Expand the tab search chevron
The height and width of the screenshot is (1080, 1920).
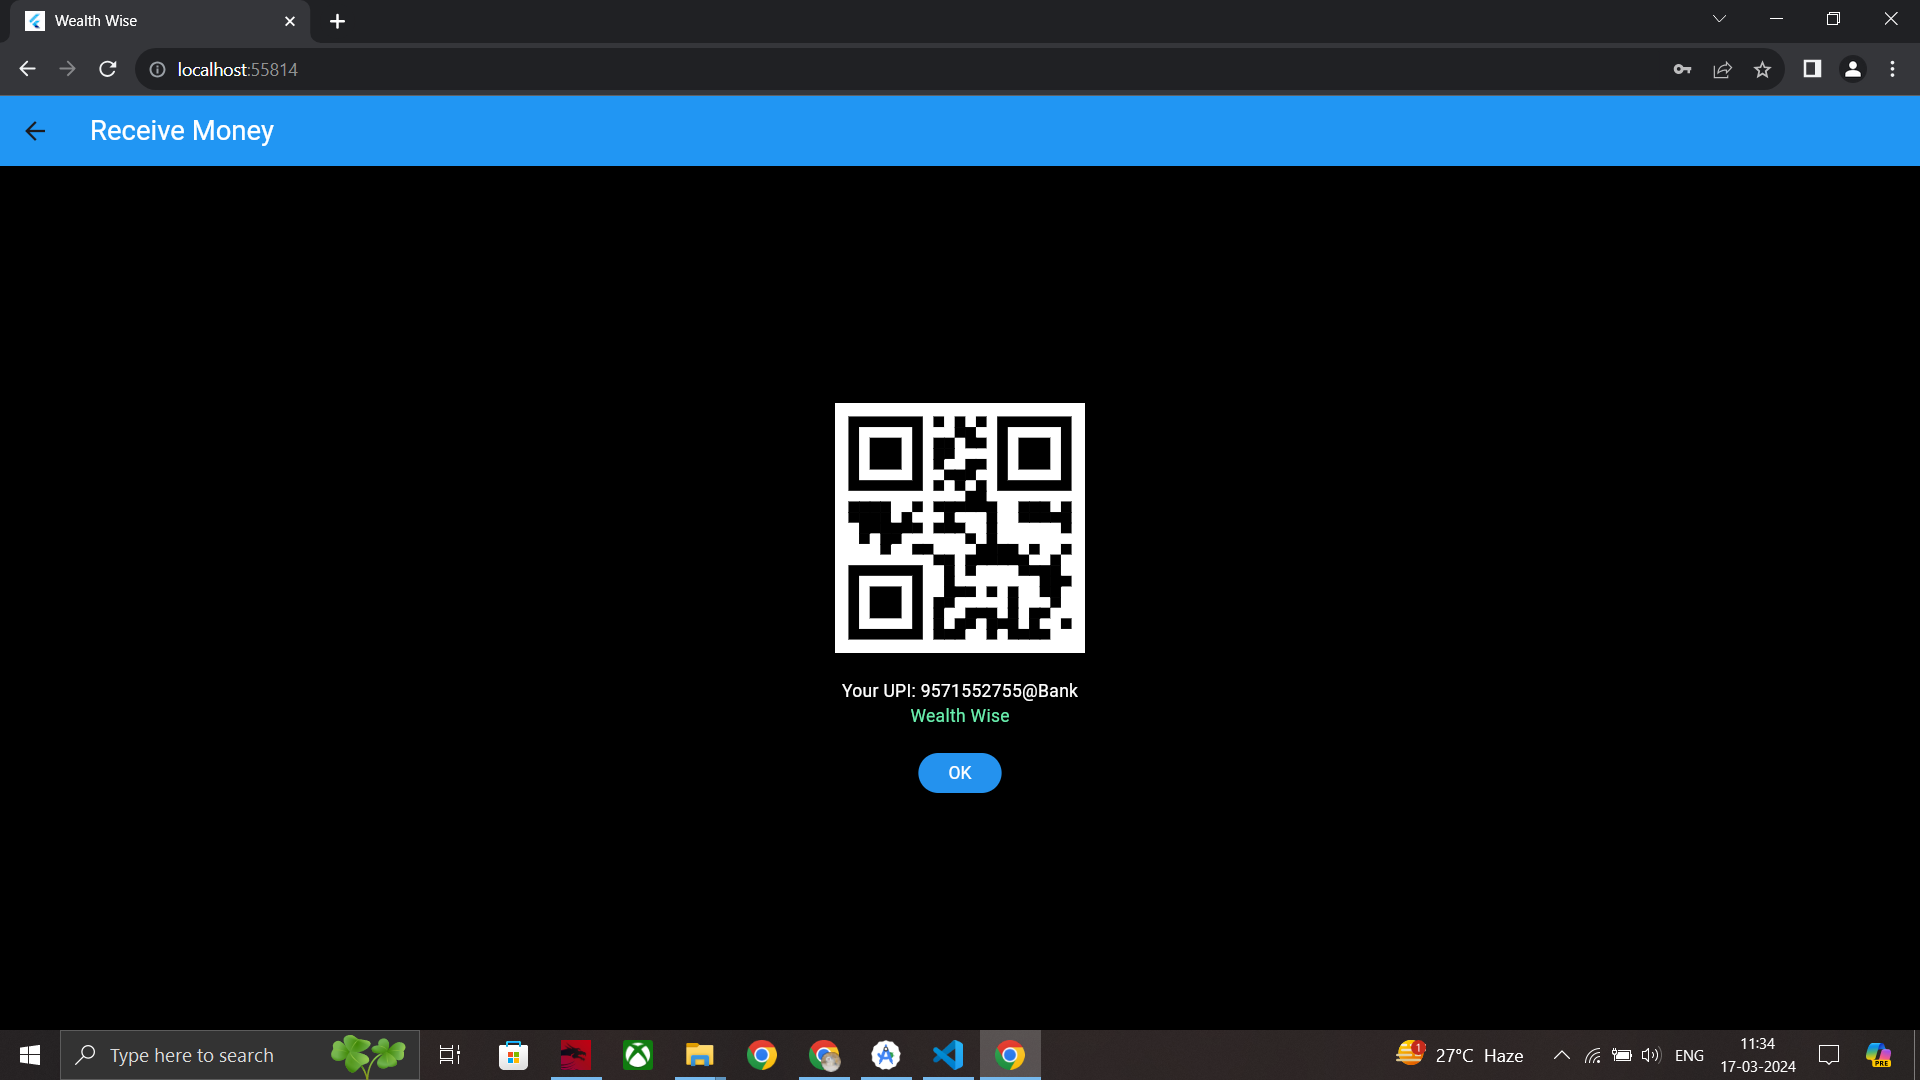(x=1719, y=19)
